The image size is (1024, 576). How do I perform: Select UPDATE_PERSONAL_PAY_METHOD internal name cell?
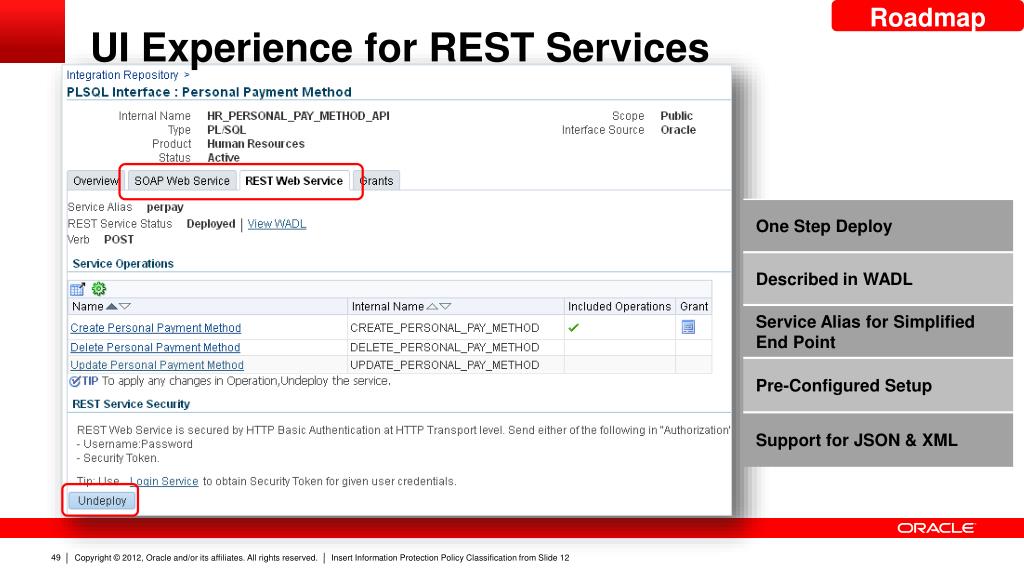point(445,365)
